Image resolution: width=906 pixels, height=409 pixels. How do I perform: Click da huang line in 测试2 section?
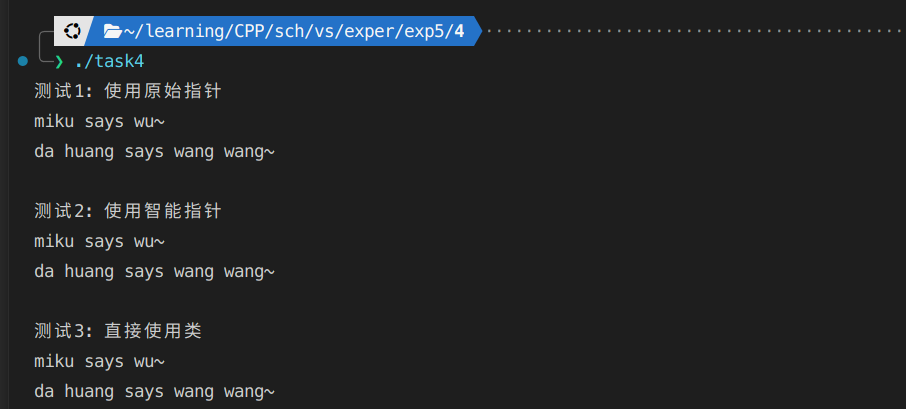click(154, 272)
